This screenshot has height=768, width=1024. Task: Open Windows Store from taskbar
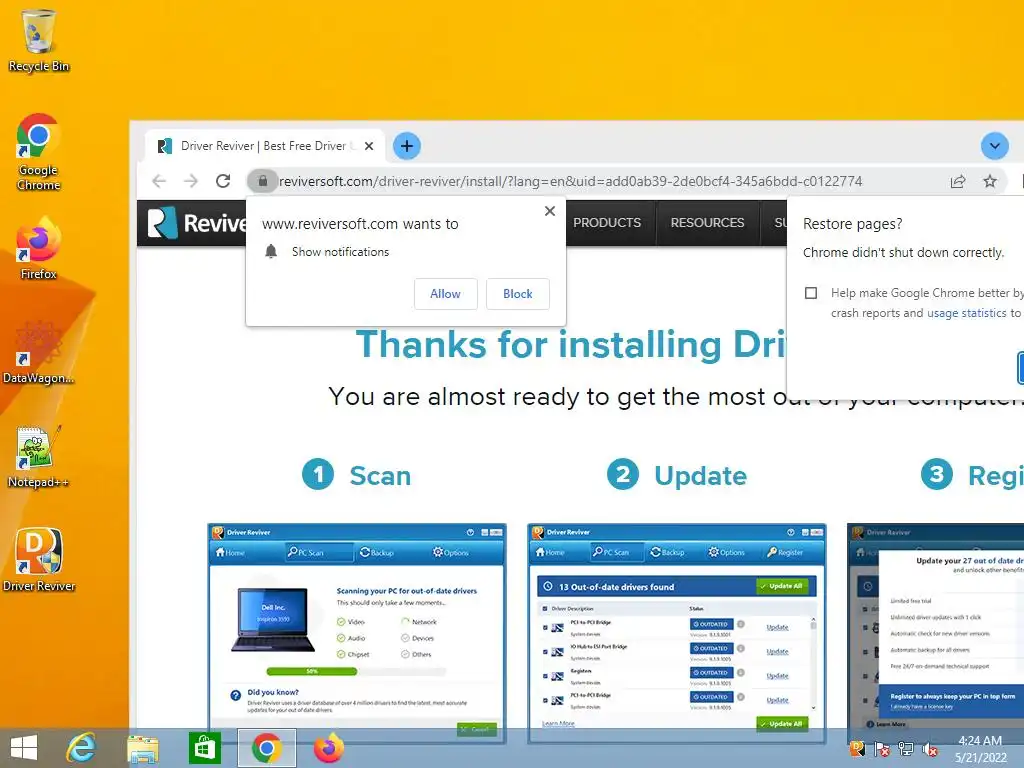point(204,748)
